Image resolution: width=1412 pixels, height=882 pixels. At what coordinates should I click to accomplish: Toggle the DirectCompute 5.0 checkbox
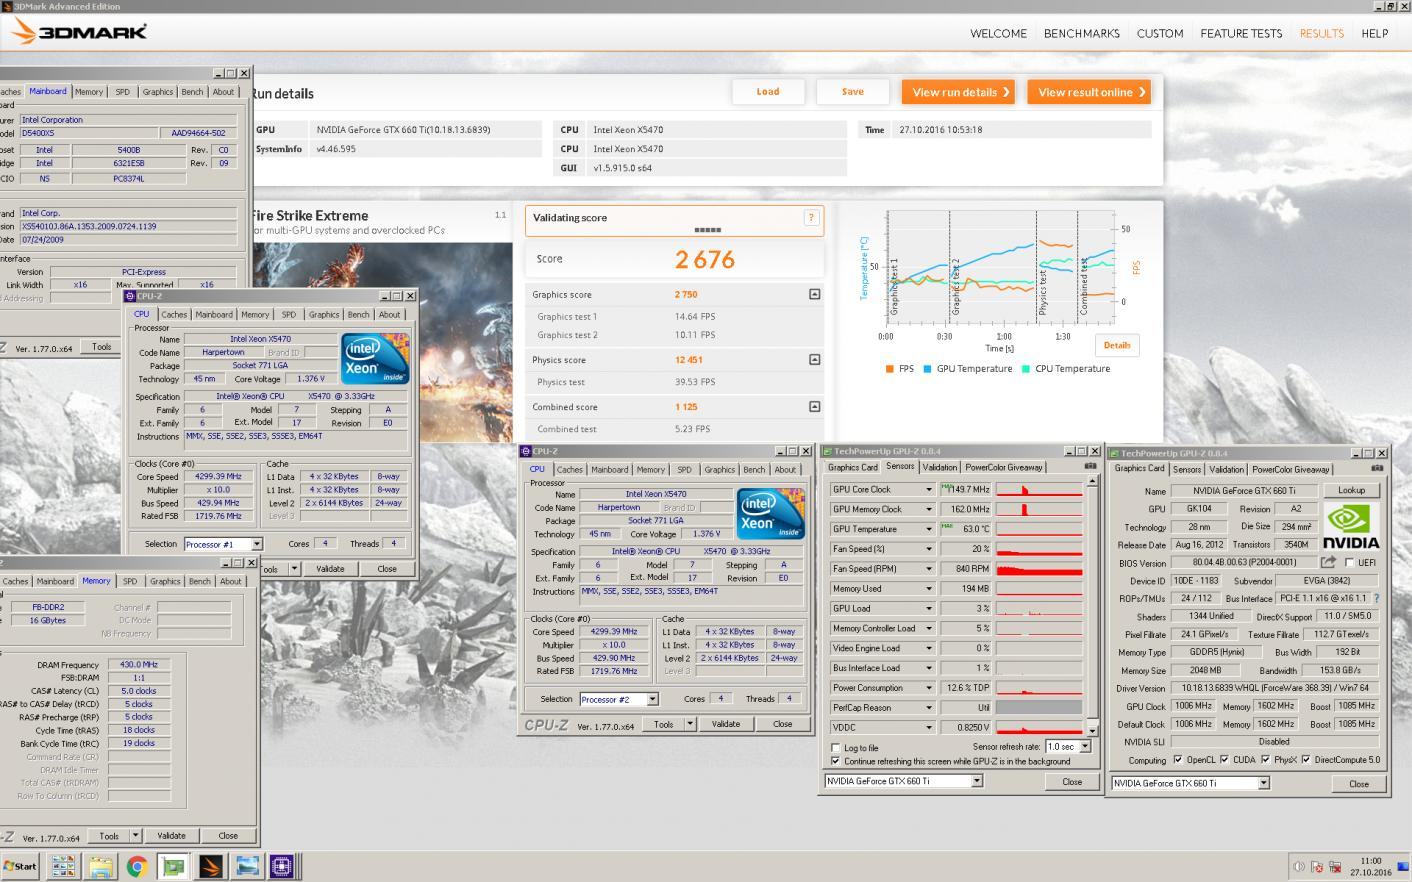click(x=1306, y=760)
